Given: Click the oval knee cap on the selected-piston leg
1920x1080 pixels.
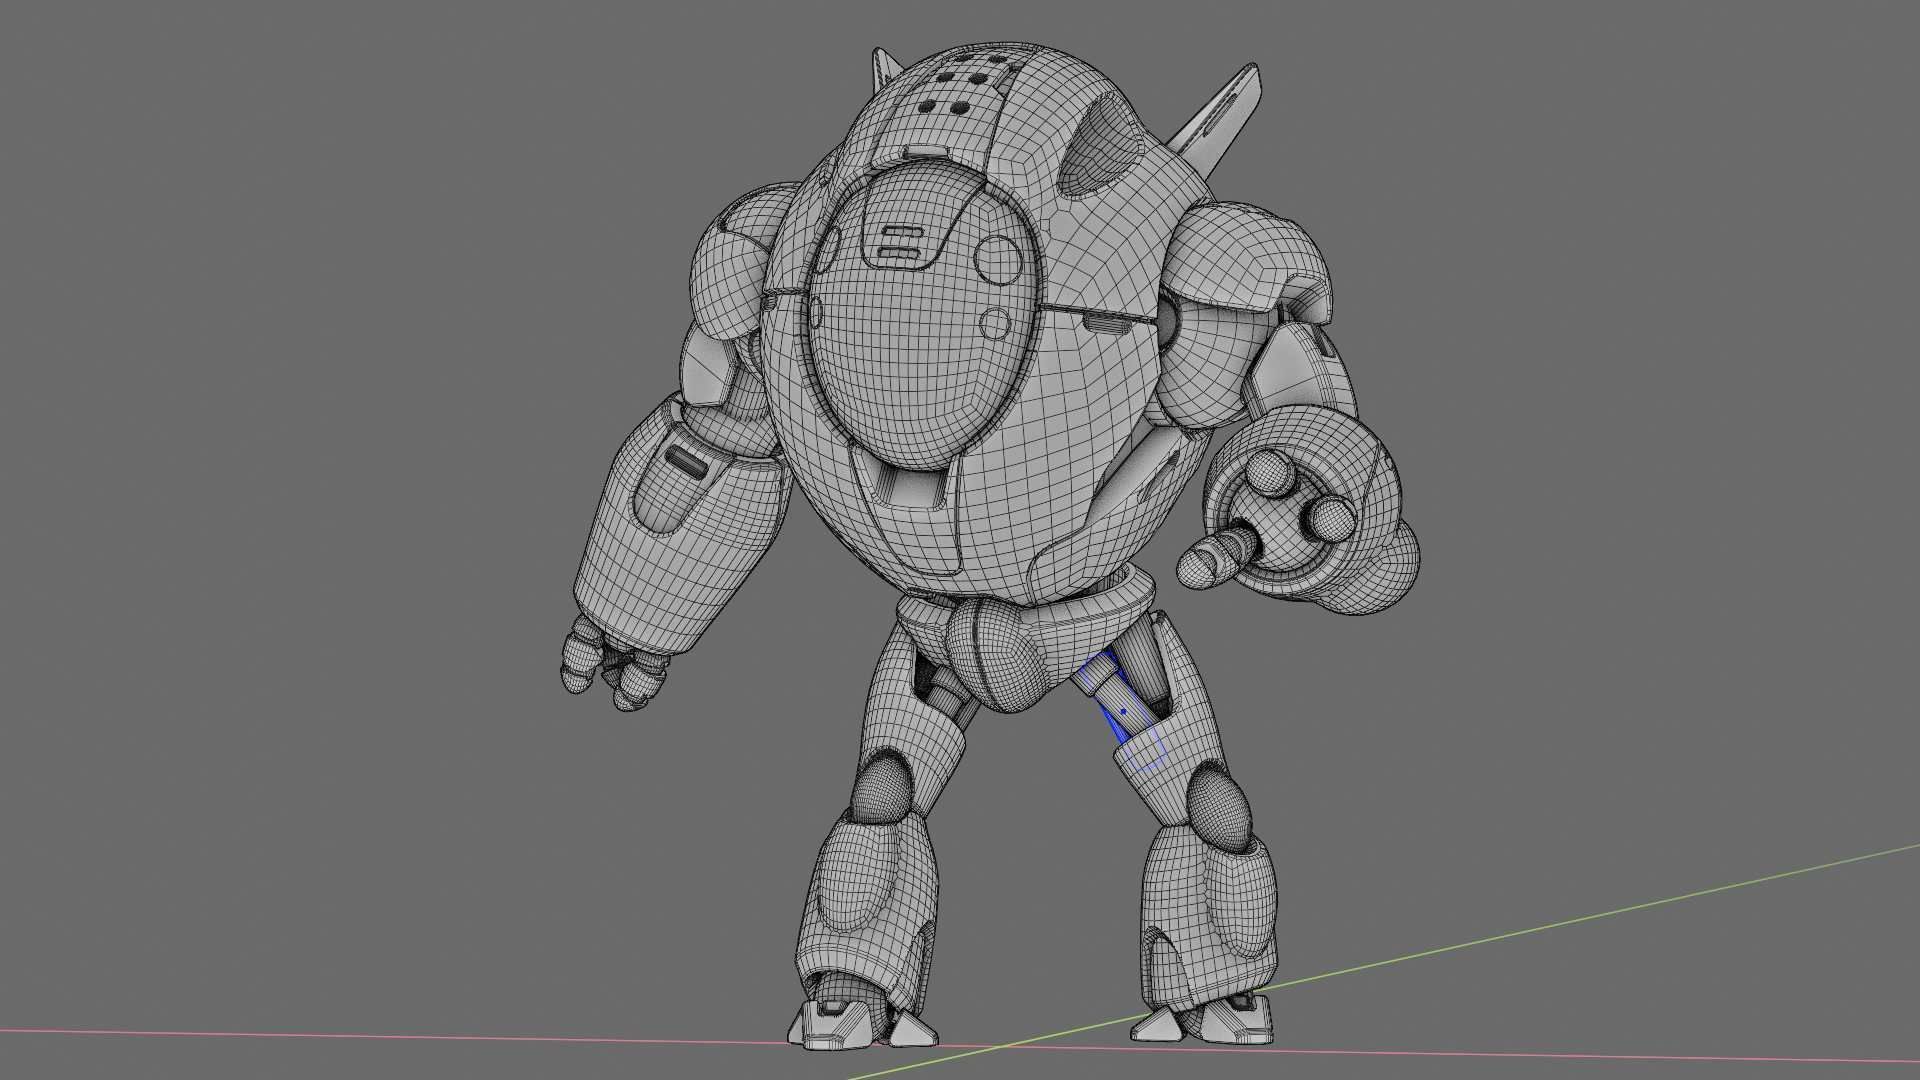Looking at the screenshot, I should (1219, 808).
